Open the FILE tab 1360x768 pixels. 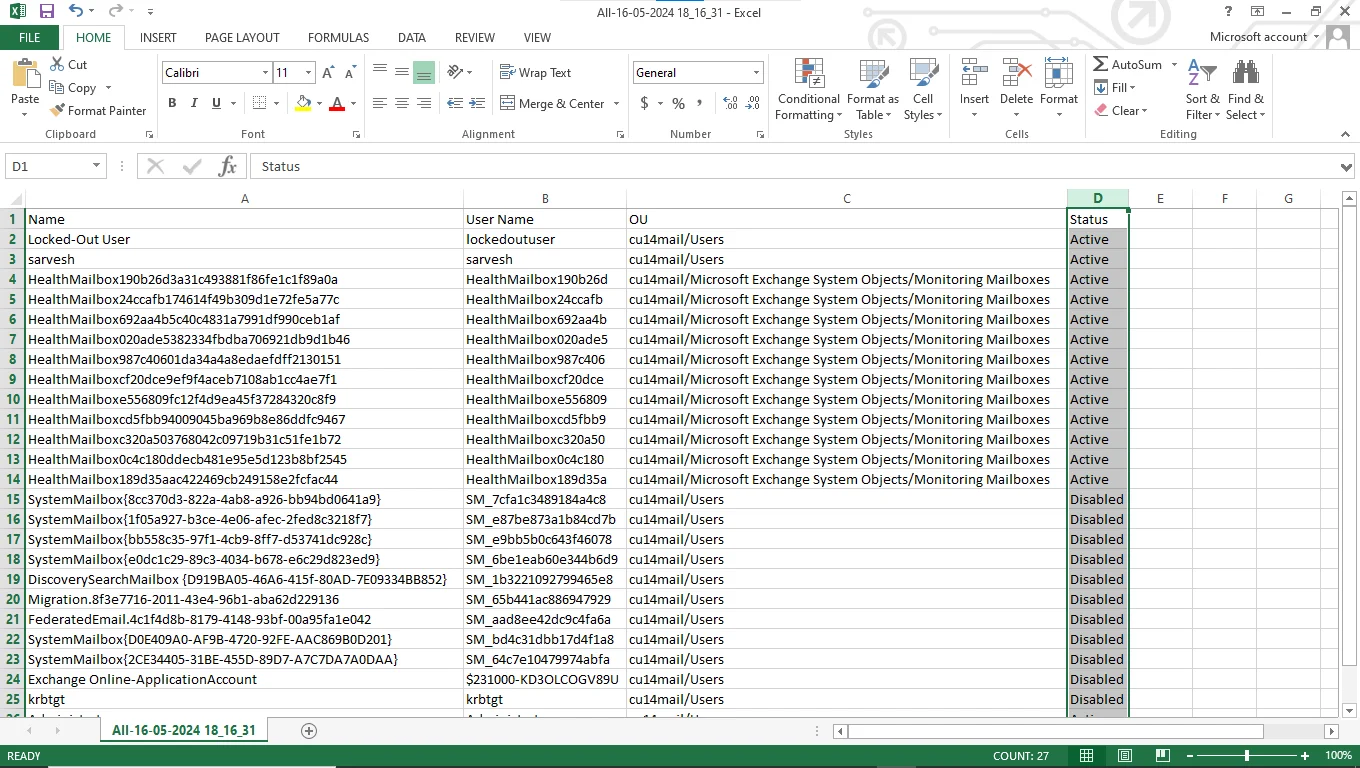[x=30, y=37]
